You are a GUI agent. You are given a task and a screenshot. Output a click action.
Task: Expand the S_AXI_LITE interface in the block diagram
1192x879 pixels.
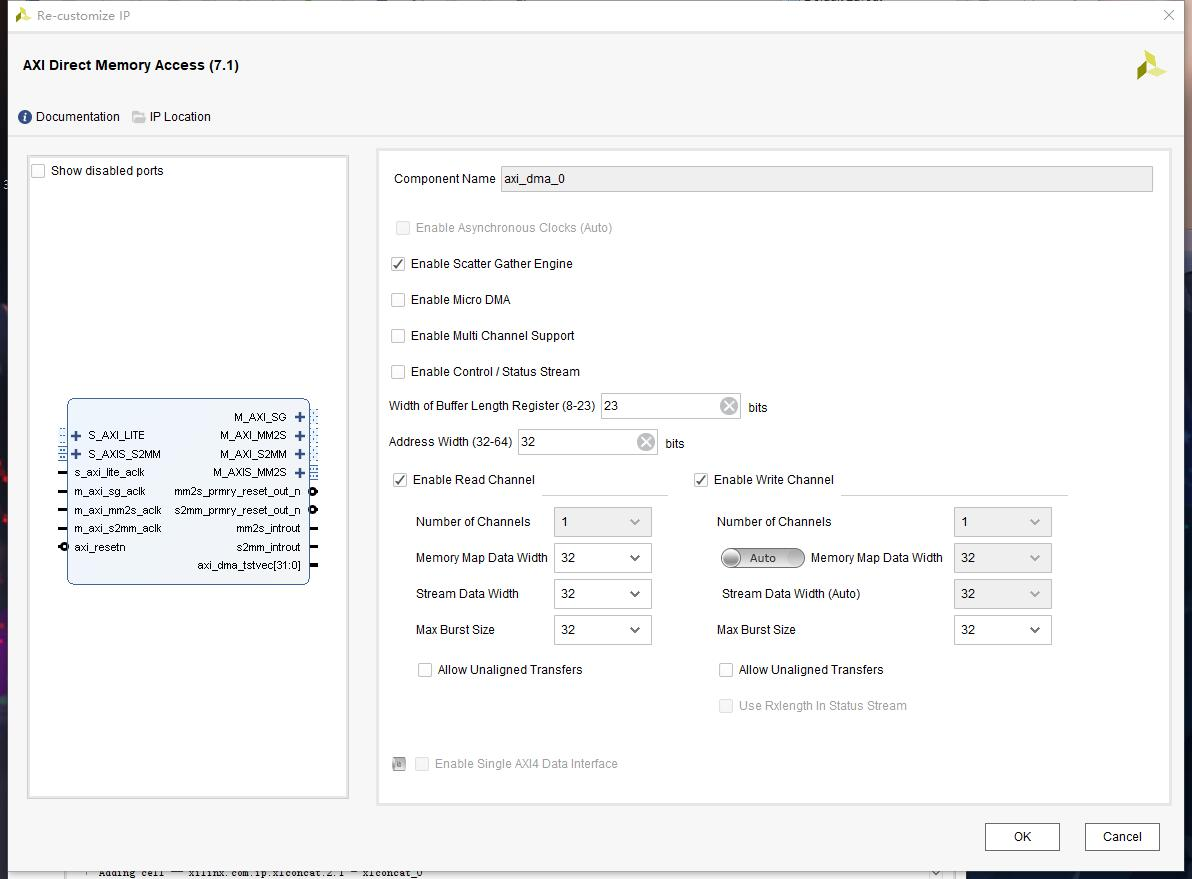click(75, 435)
